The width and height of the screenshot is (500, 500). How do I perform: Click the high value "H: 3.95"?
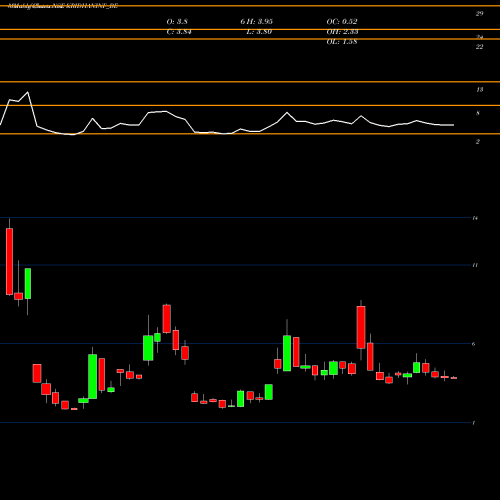[261, 22]
